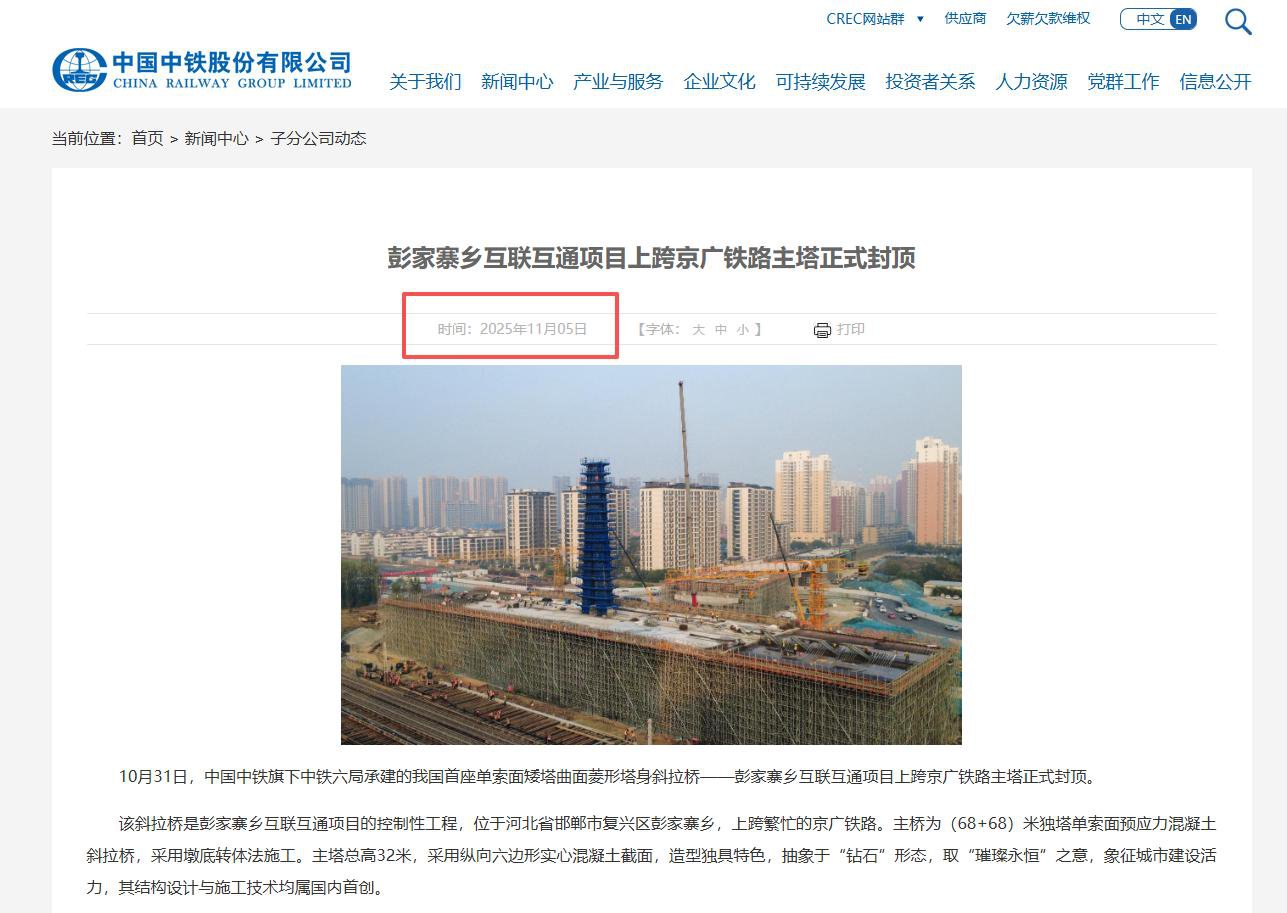The height and width of the screenshot is (913, 1287).
Task: Open the 新闻中心 menu
Action: click(517, 82)
